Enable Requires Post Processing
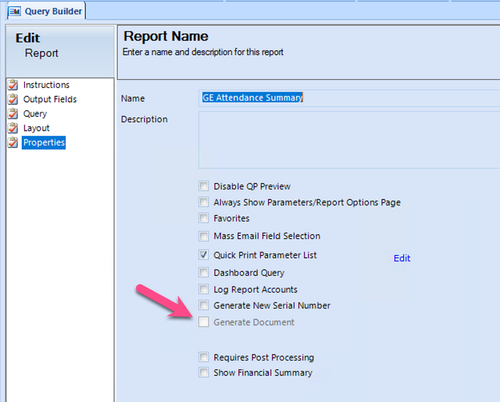The height and width of the screenshot is (402, 500). click(x=203, y=357)
